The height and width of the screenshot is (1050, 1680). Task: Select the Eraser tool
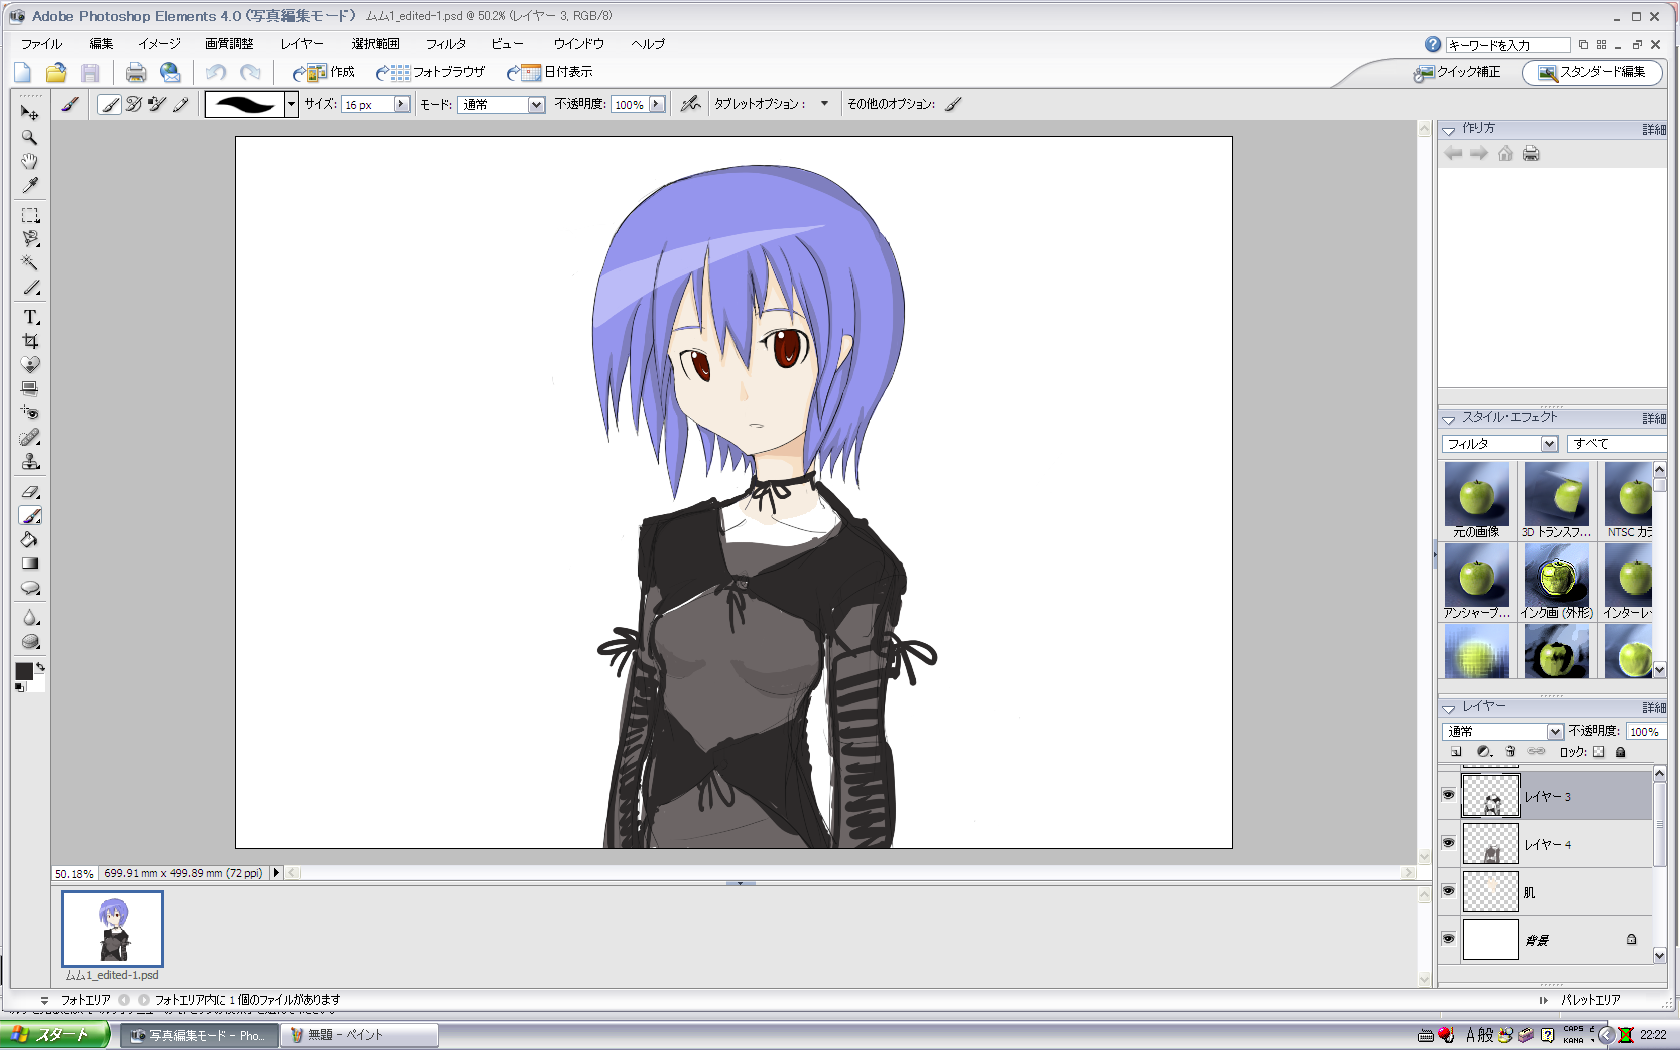(x=30, y=492)
